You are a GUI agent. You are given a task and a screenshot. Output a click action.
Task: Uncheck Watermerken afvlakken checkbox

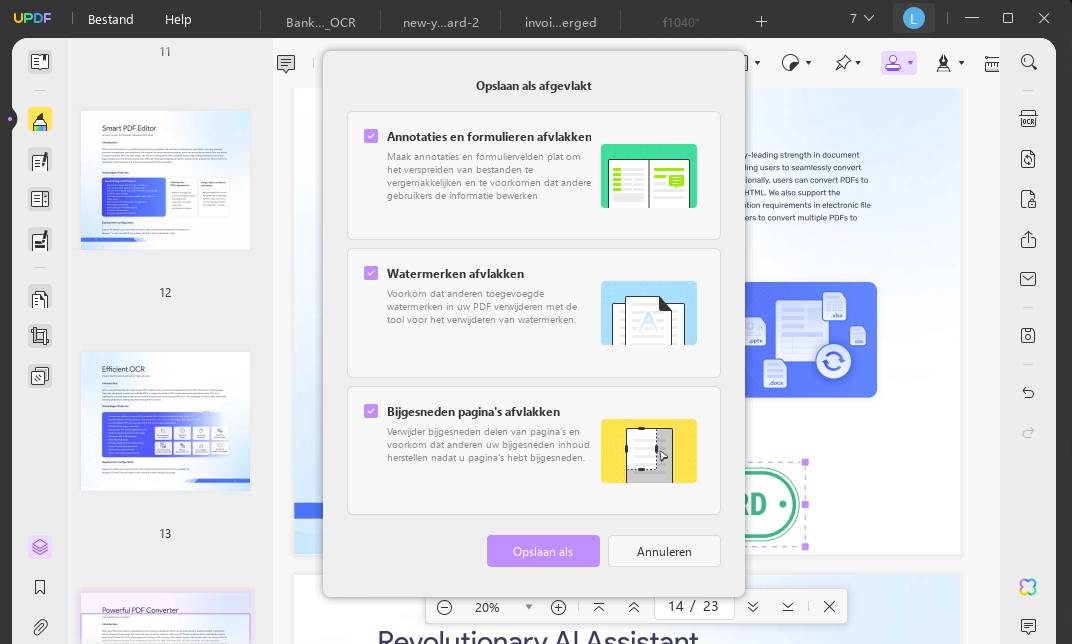(x=371, y=273)
